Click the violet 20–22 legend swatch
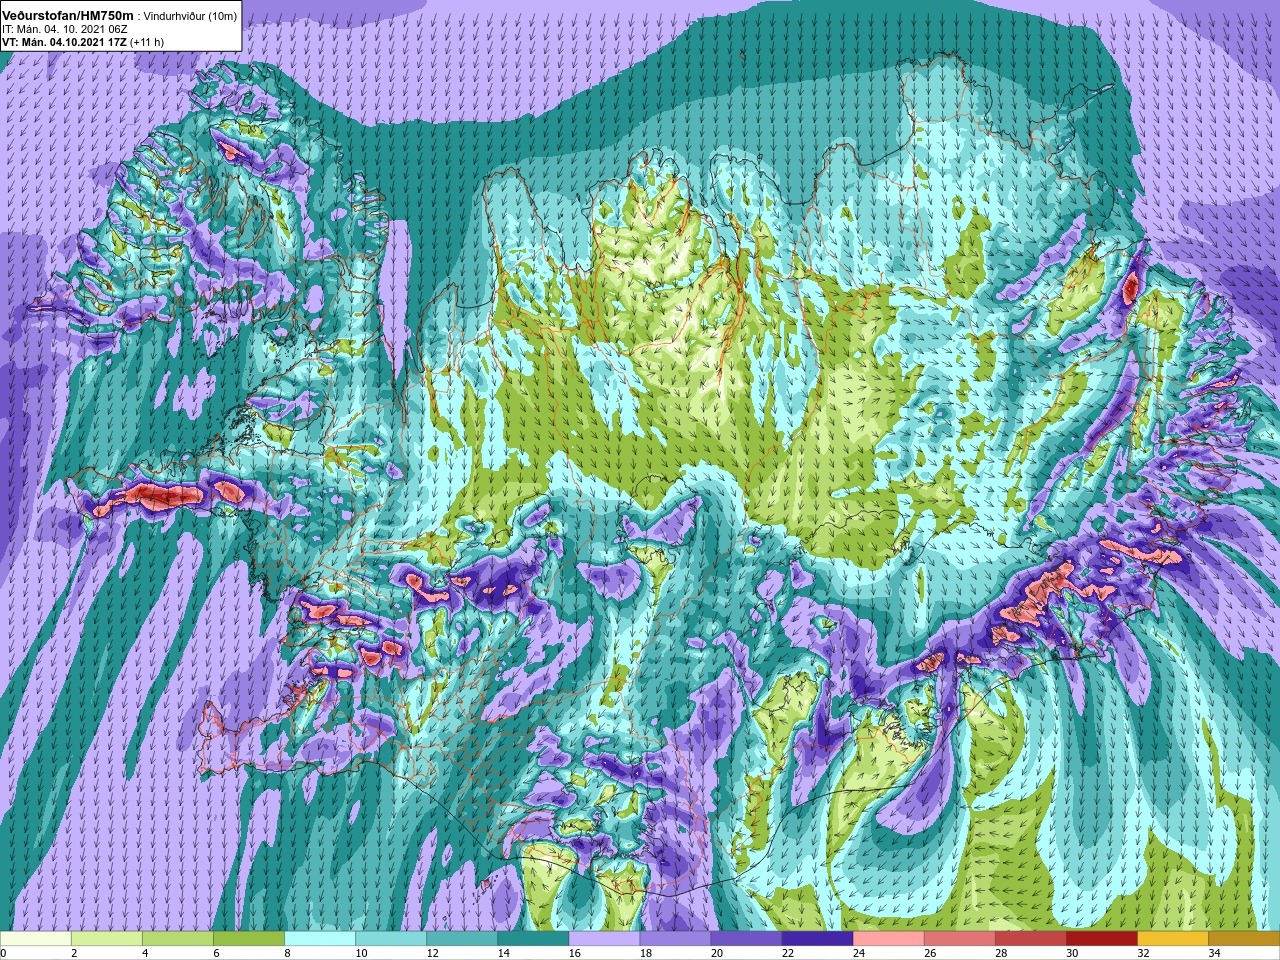 pos(746,939)
